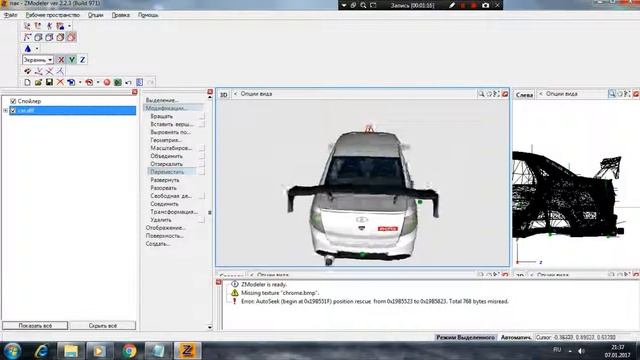Open the Правка menu
Screen dimensions: 640x360
[x=121, y=15]
